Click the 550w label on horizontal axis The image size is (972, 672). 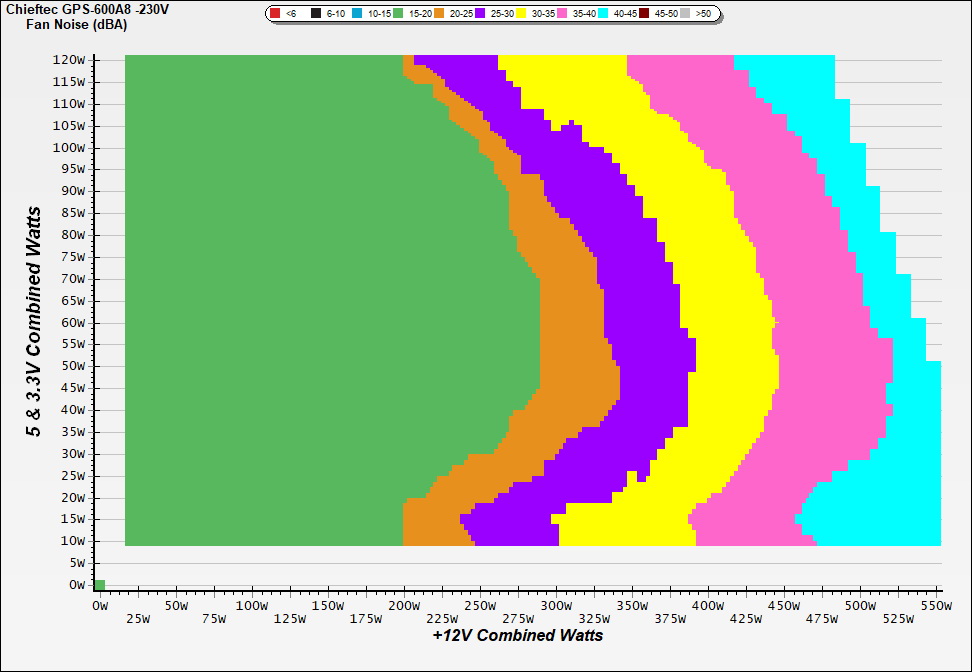(934, 606)
